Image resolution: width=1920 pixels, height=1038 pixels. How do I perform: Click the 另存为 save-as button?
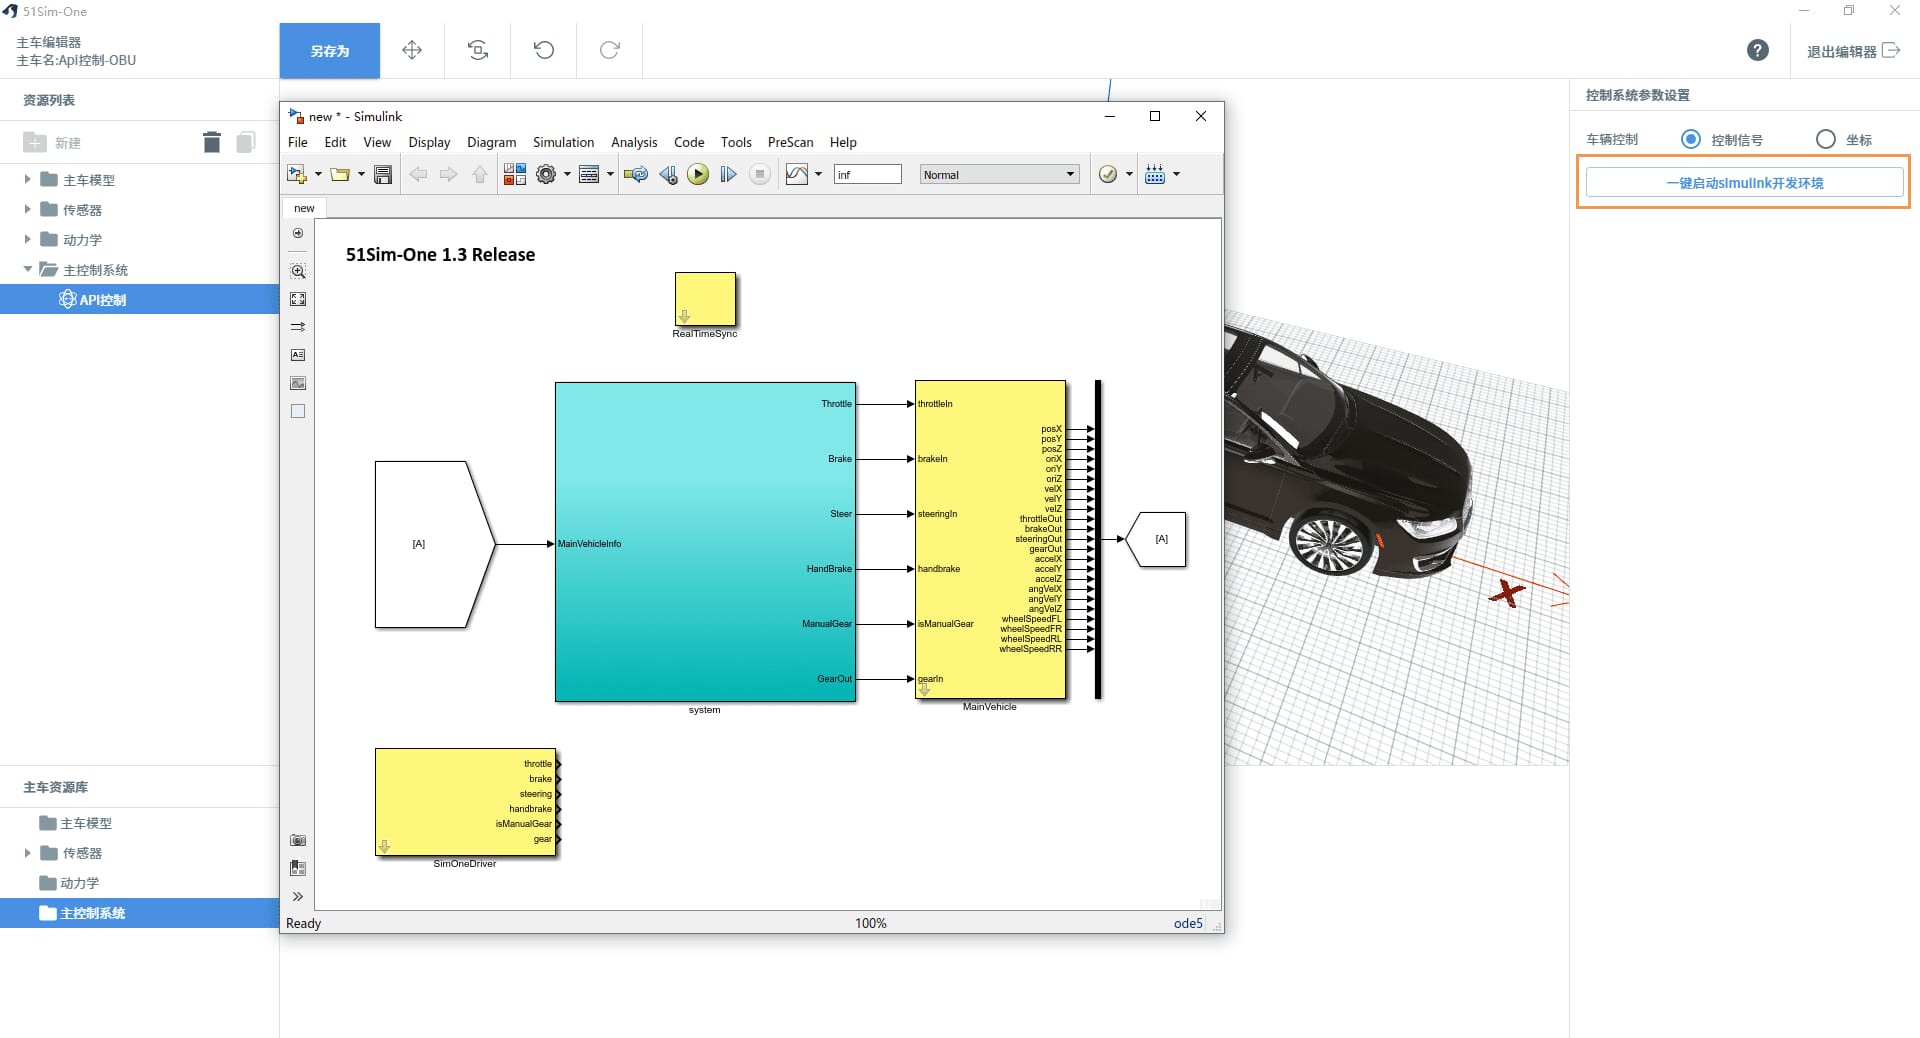[329, 50]
